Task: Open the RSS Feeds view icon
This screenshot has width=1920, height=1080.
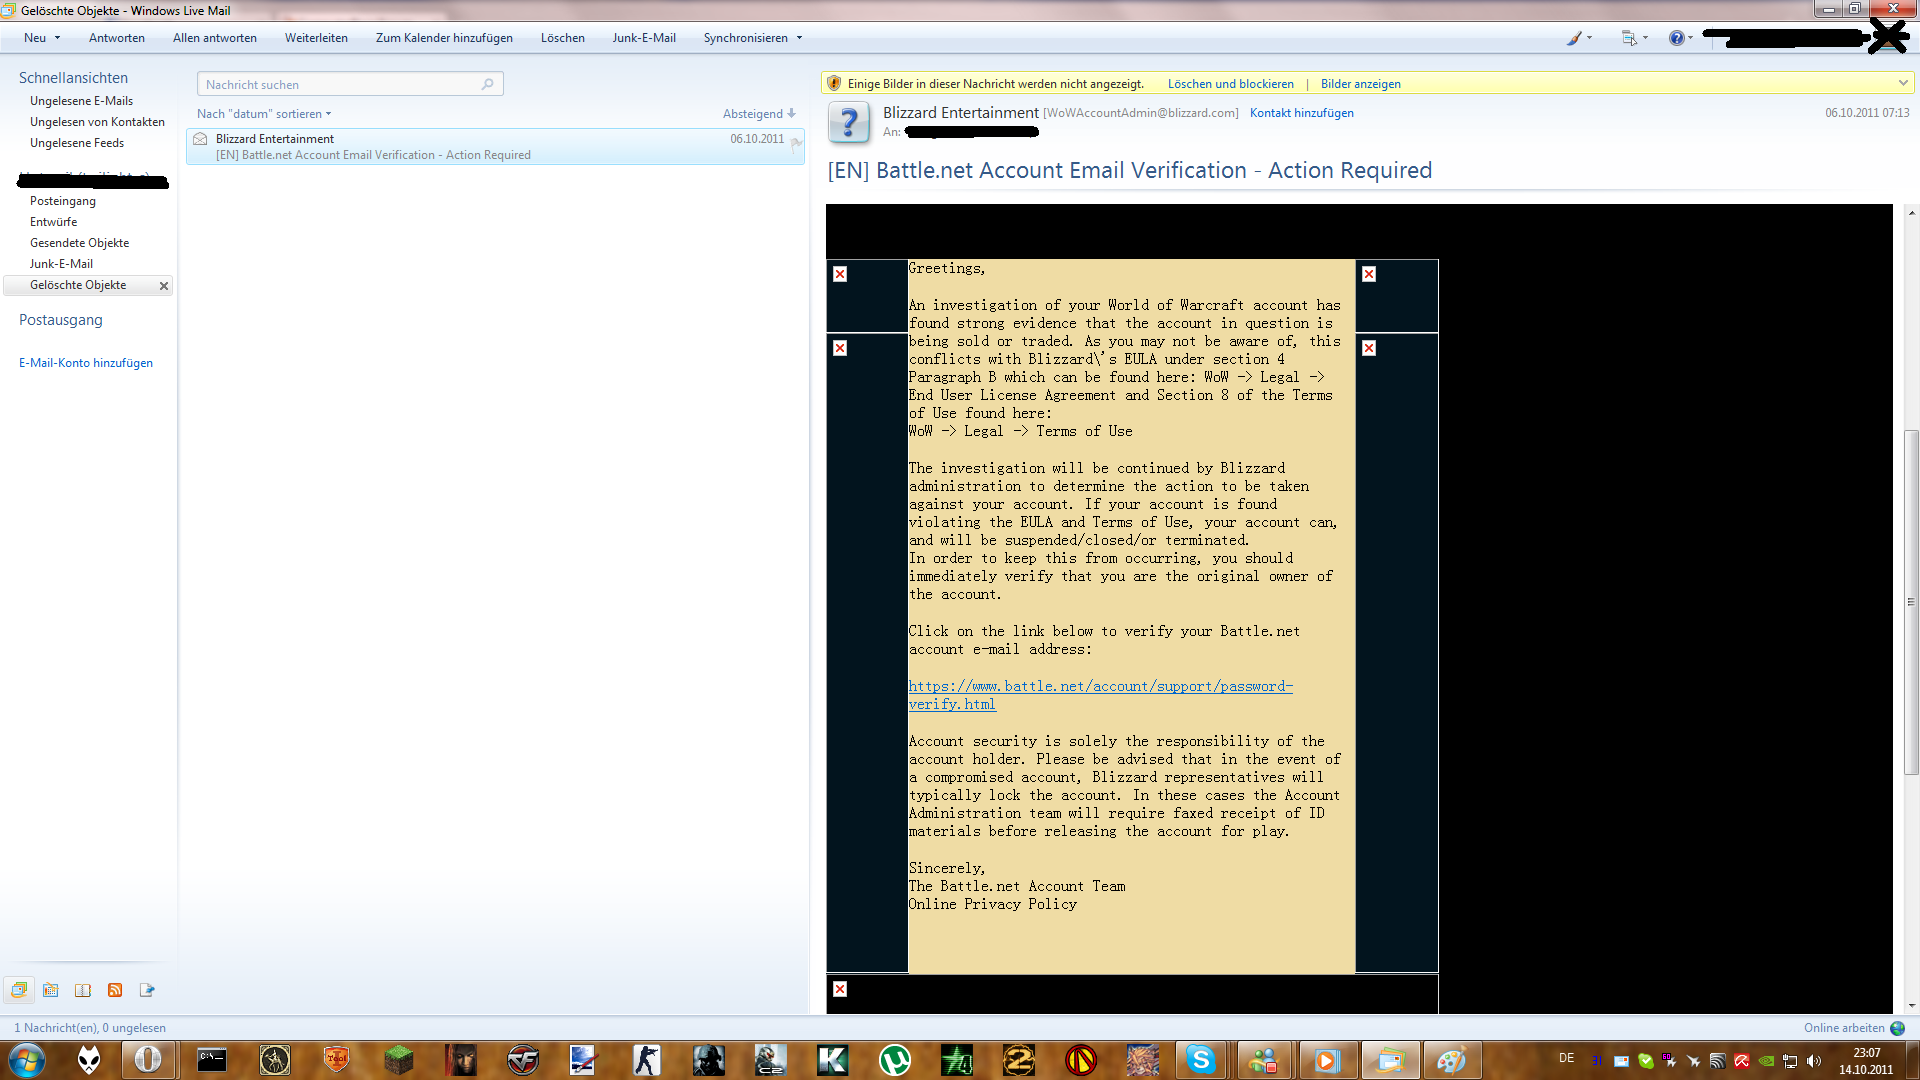Action: pyautogui.click(x=115, y=990)
